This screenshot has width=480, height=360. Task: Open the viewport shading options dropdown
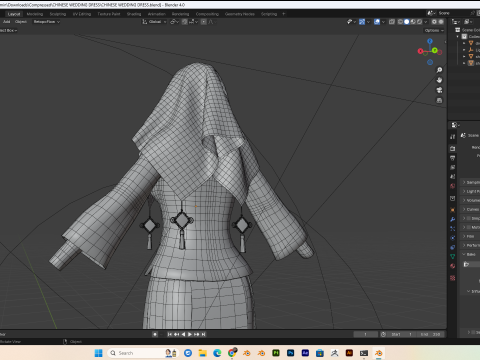pos(426,22)
